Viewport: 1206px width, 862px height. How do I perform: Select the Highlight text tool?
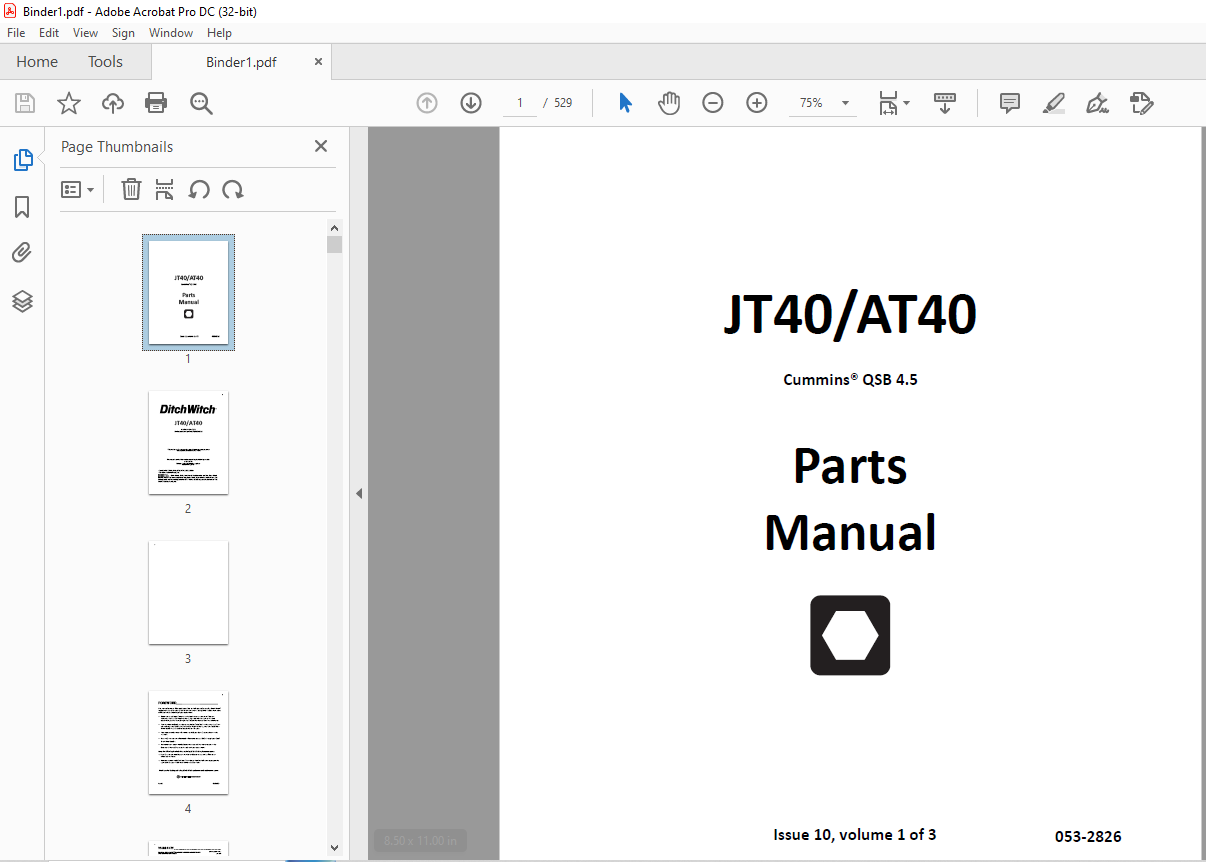[1053, 103]
